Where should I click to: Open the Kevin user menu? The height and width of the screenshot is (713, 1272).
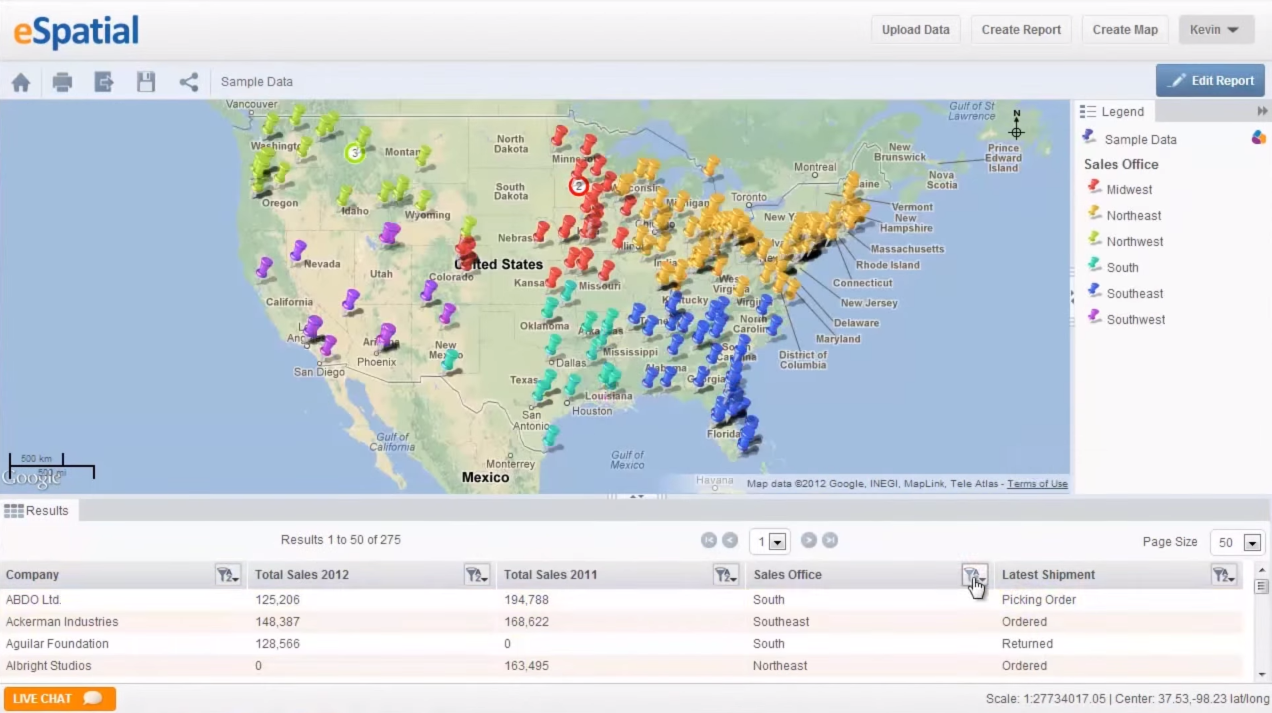point(1215,29)
